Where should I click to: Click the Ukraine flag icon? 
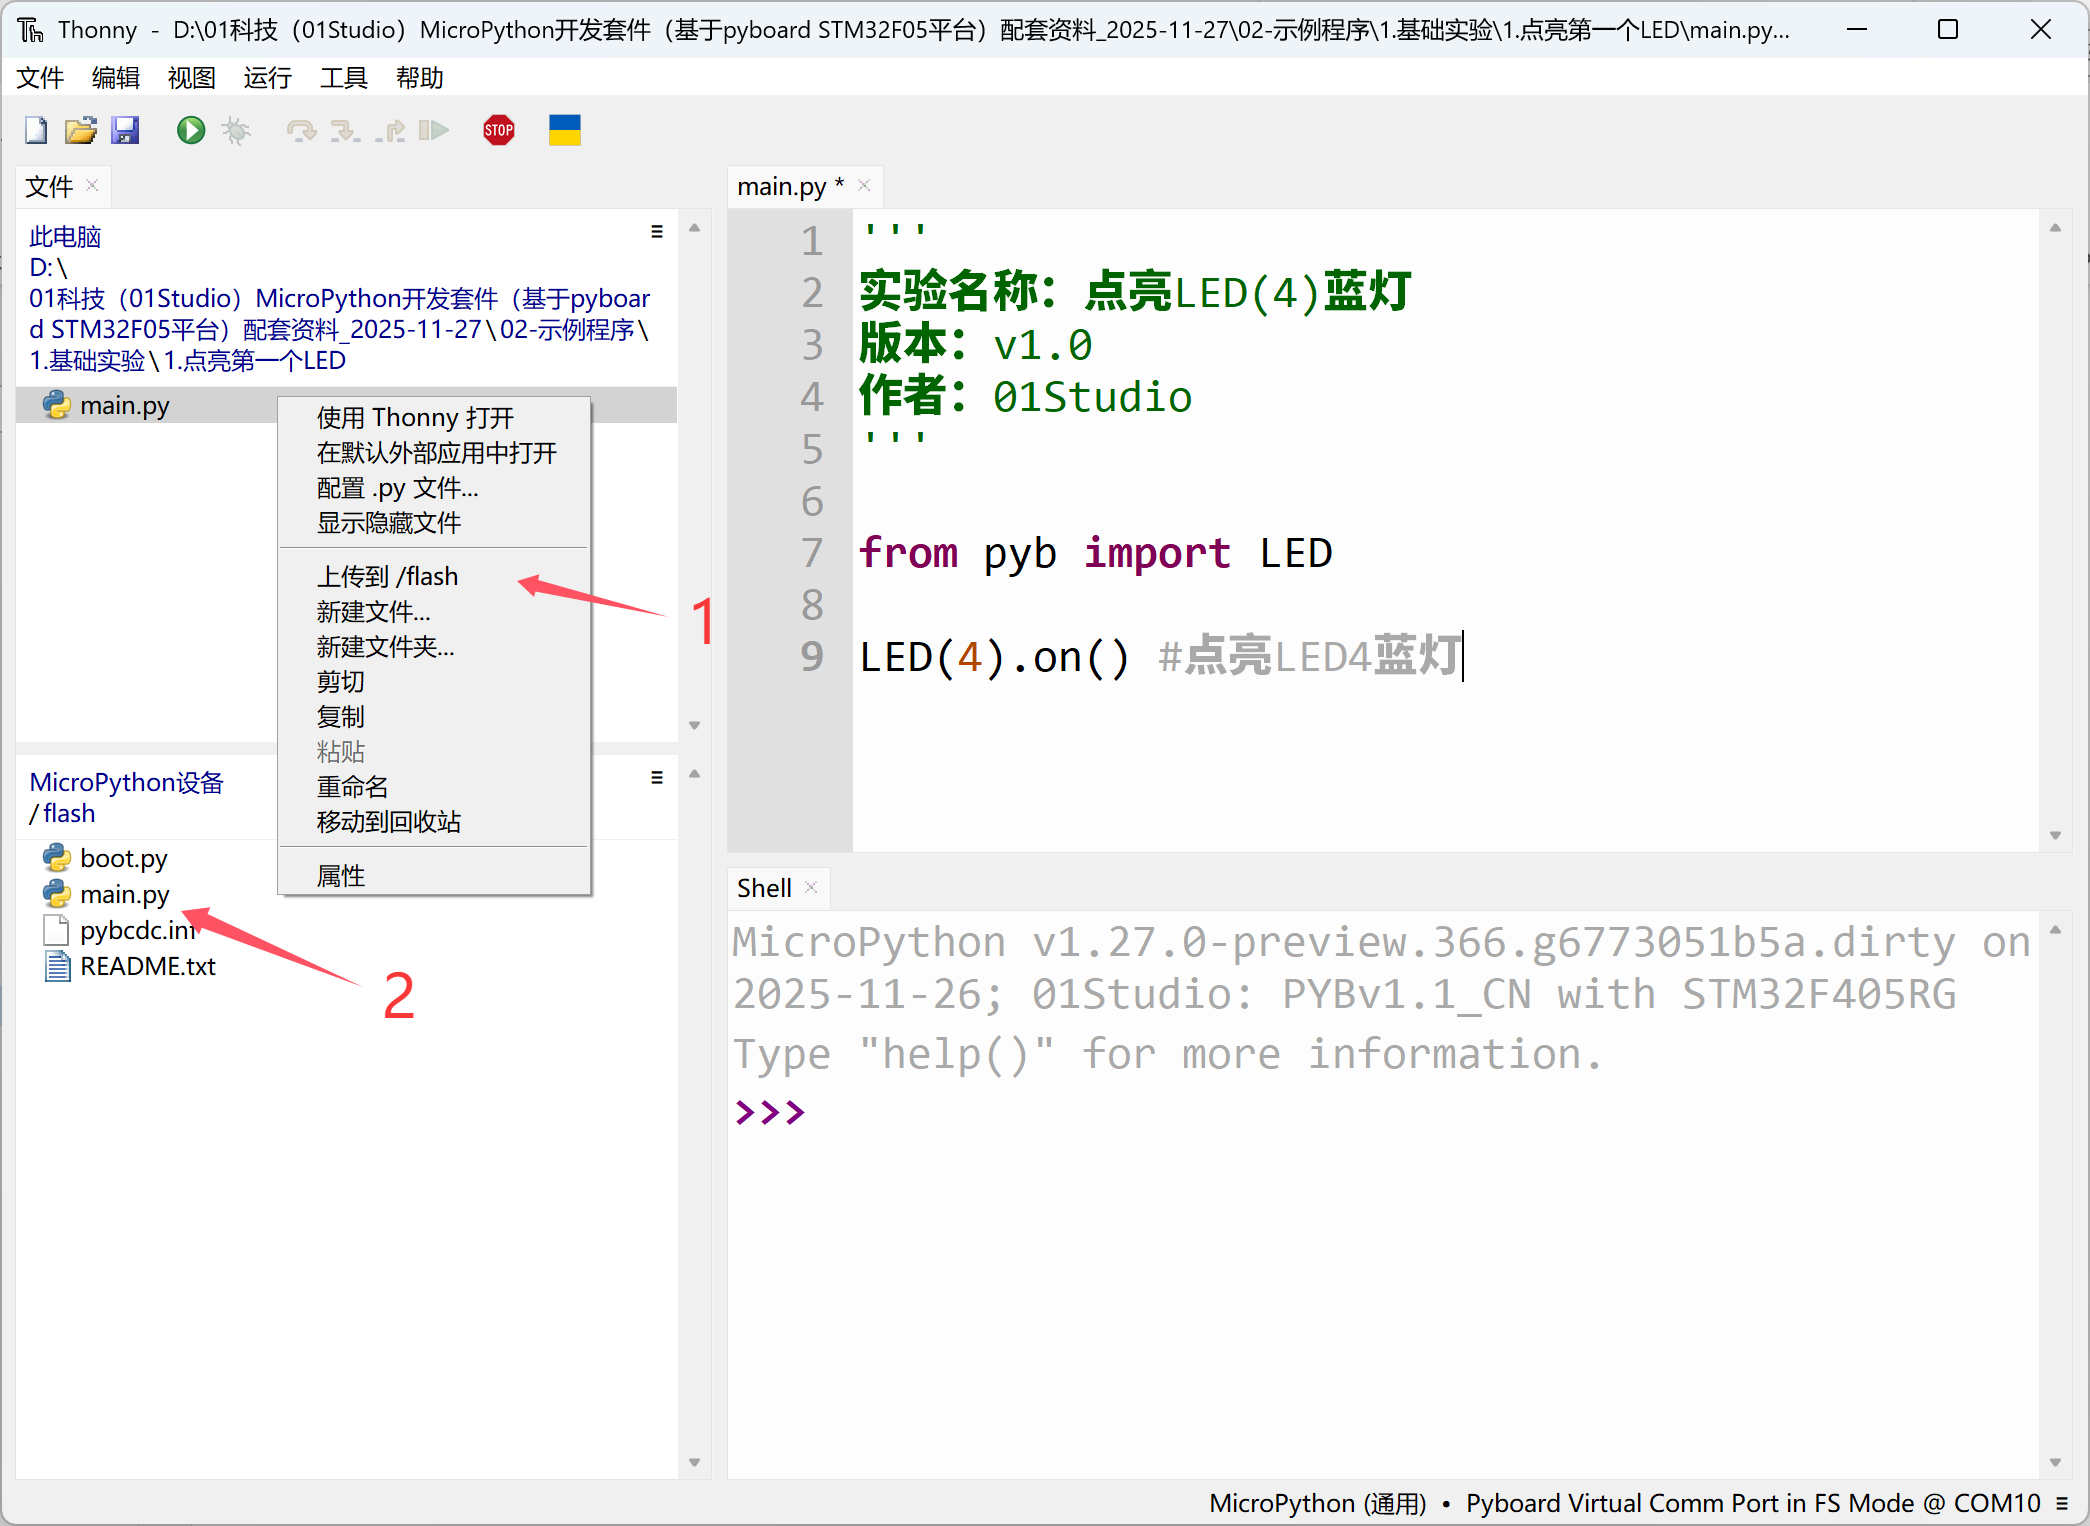click(x=564, y=131)
